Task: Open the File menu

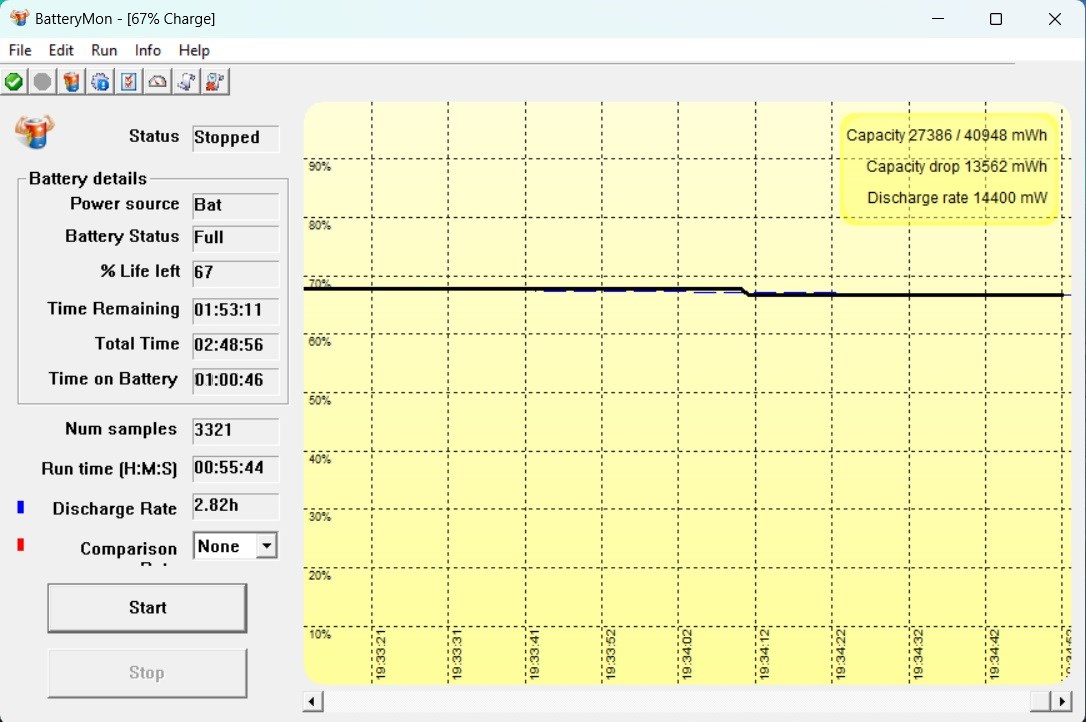Action: pyautogui.click(x=20, y=51)
